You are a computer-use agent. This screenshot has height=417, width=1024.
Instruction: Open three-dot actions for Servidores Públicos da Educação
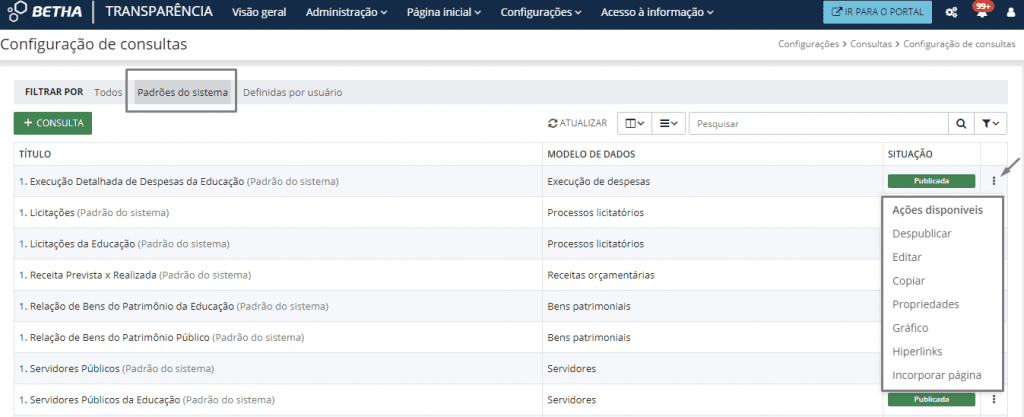[x=993, y=399]
